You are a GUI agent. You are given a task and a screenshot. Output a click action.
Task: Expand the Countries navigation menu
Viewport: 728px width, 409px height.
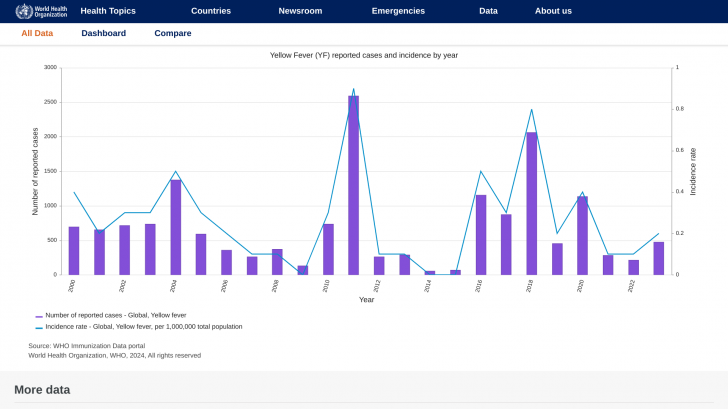[x=211, y=11]
